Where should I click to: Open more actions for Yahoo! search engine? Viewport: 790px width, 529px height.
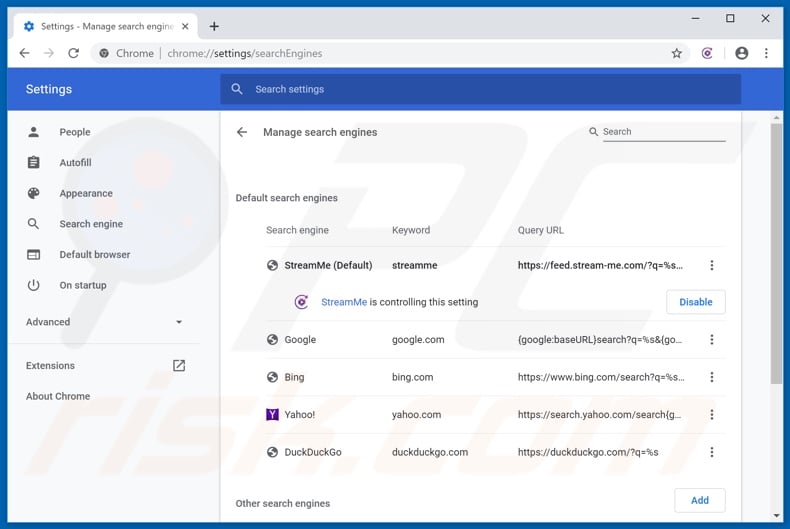pos(711,415)
